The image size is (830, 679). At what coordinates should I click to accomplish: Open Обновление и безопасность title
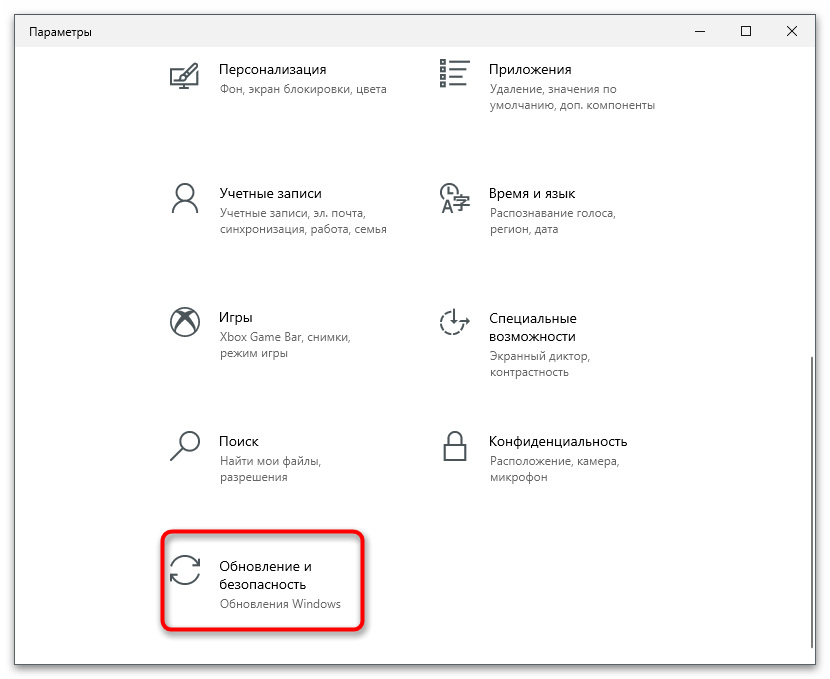point(265,575)
